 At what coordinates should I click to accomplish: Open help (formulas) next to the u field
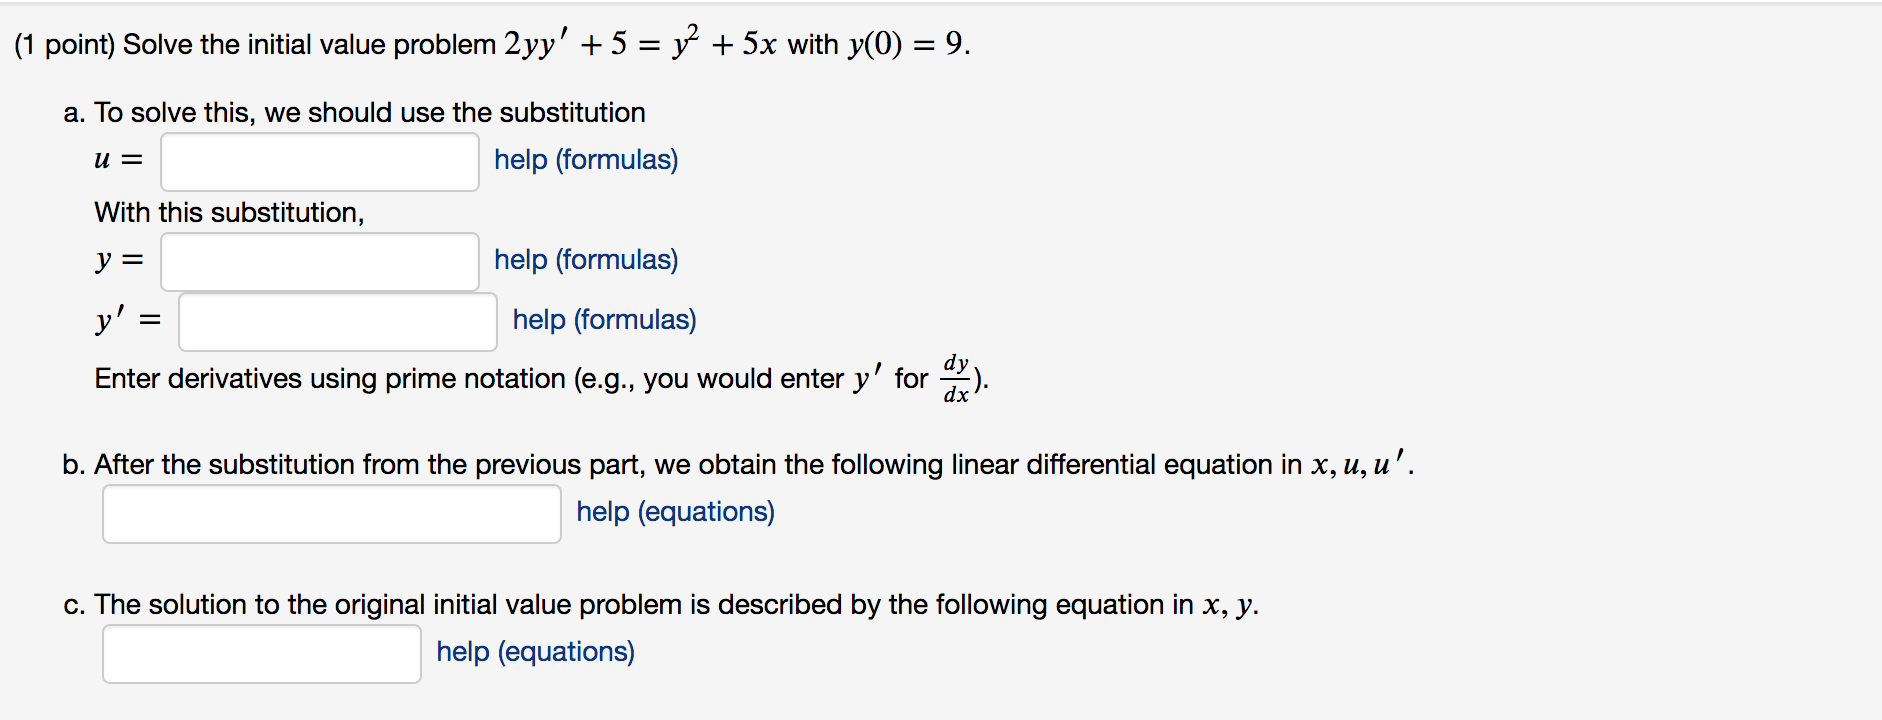(584, 160)
